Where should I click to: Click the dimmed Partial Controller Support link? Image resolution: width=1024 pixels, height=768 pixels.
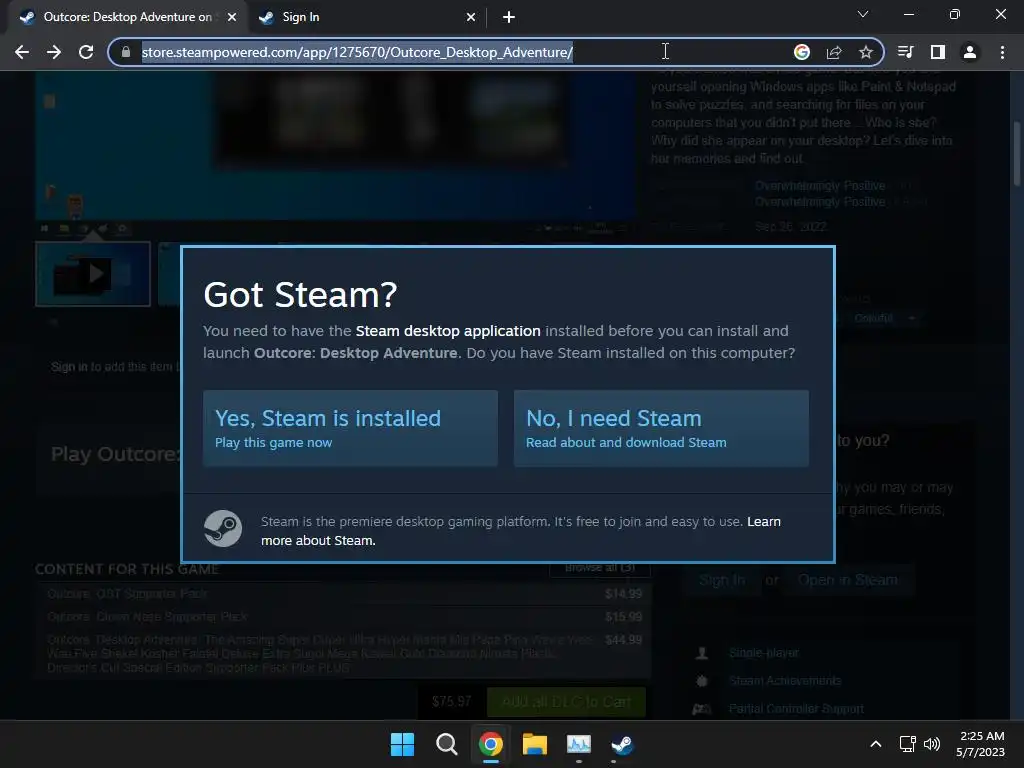pos(796,709)
